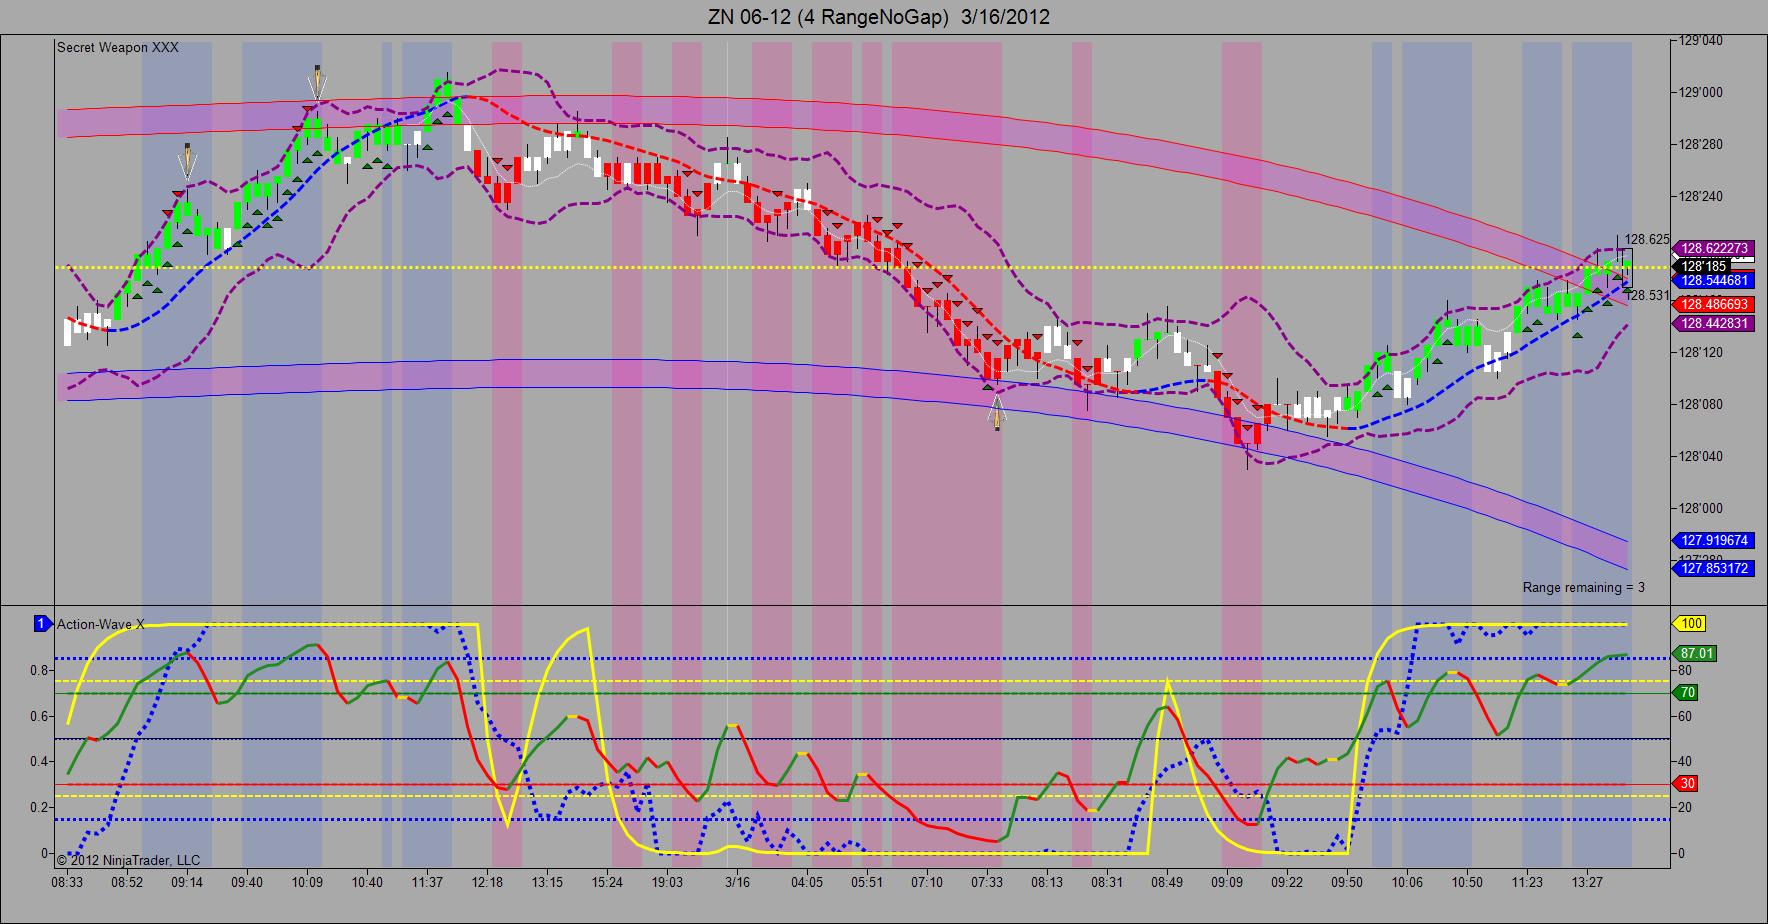Click the 128.531 low label near last bar
The width and height of the screenshot is (1768, 924).
click(x=1646, y=295)
